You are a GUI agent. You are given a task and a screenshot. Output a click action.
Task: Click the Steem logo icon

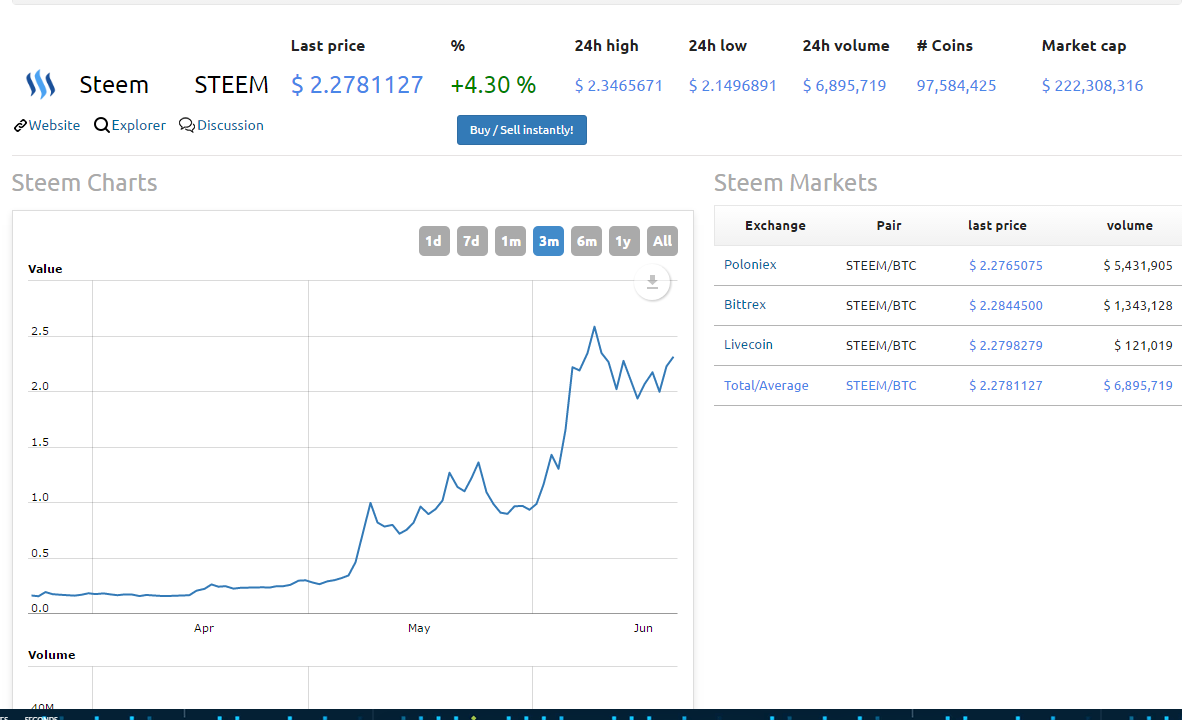click(41, 84)
